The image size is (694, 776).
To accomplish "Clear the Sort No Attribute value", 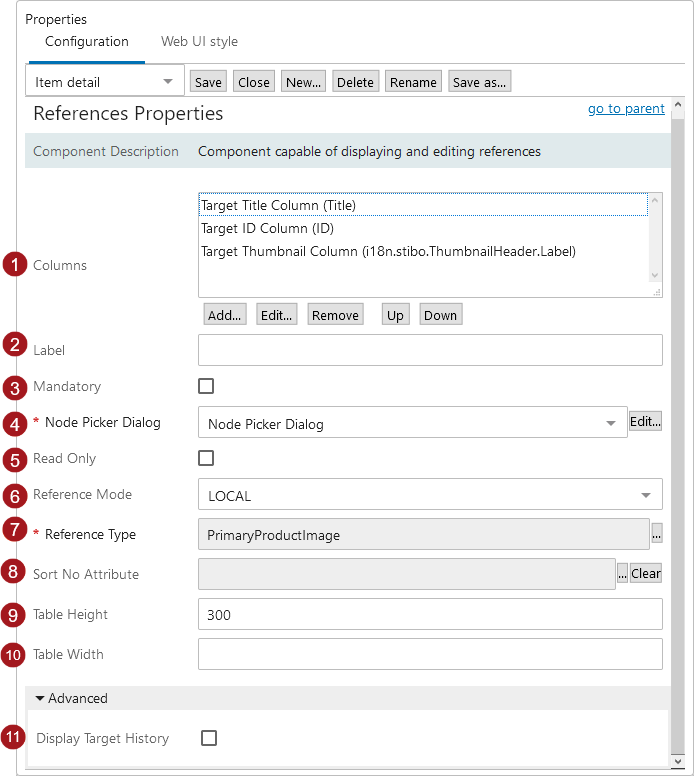I will [646, 574].
